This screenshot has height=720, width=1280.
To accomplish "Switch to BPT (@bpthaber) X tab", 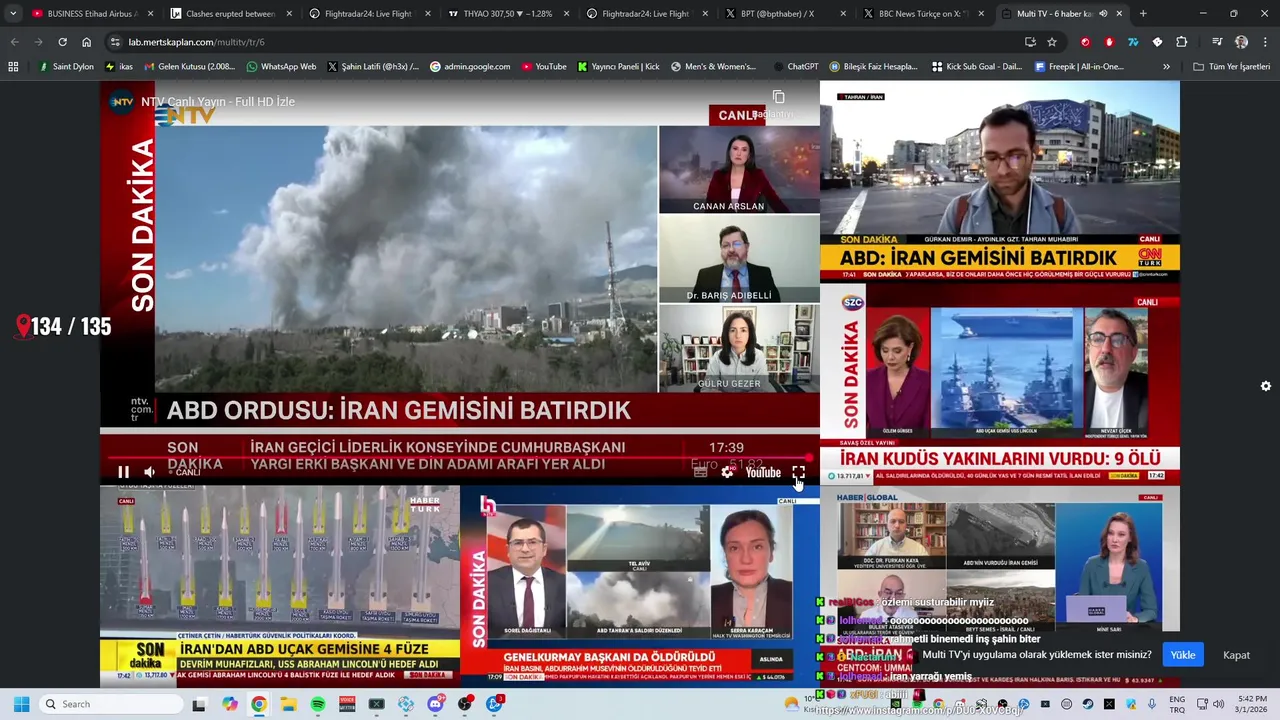I will (787, 14).
